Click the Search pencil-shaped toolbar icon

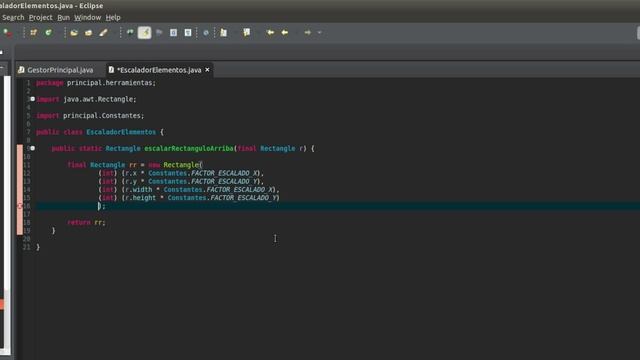click(x=103, y=33)
